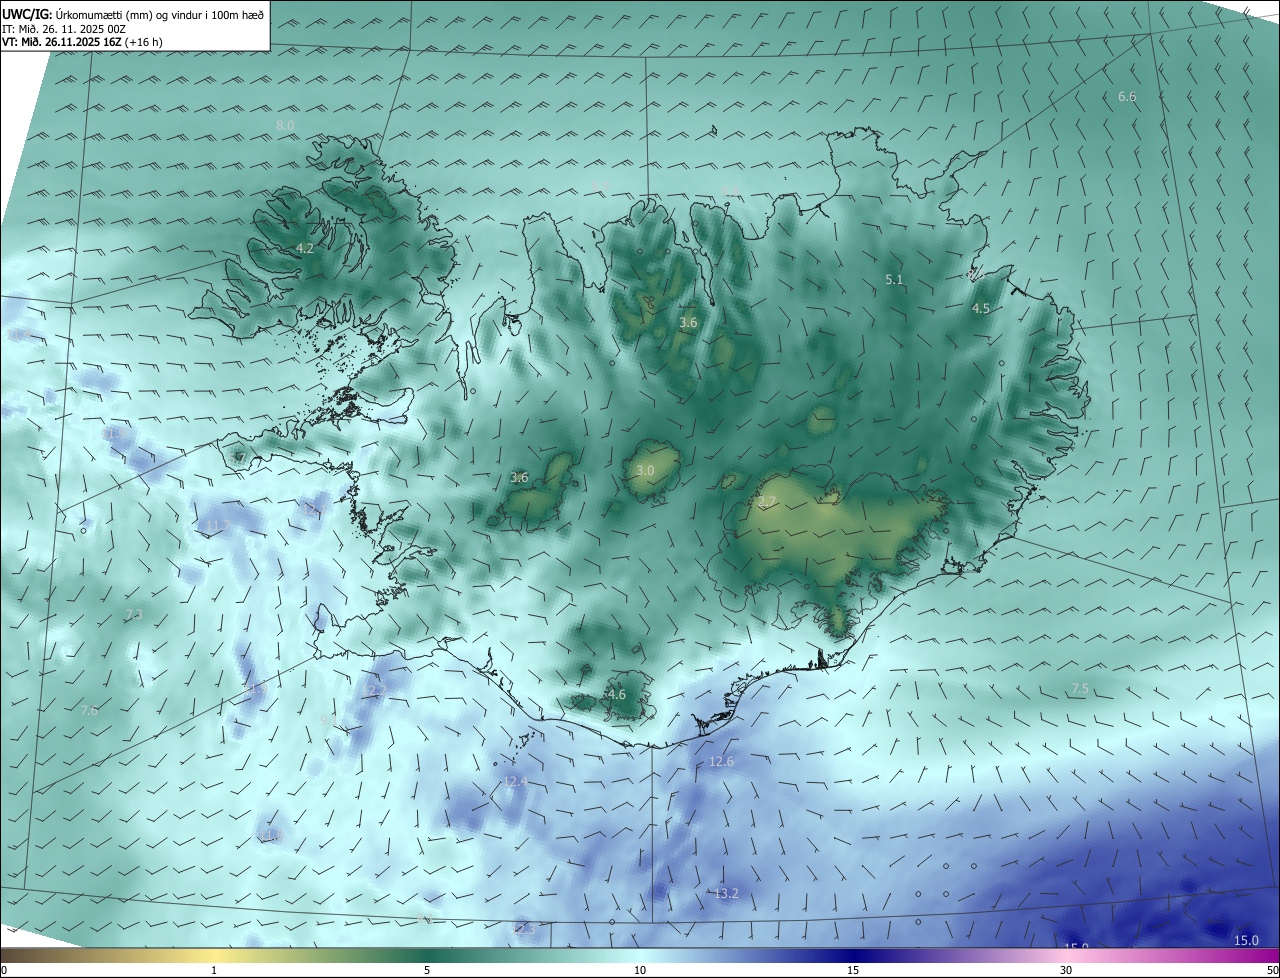This screenshot has height=978, width=1280.
Task: Click the '5' tick on the colour scale
Action: 427,970
